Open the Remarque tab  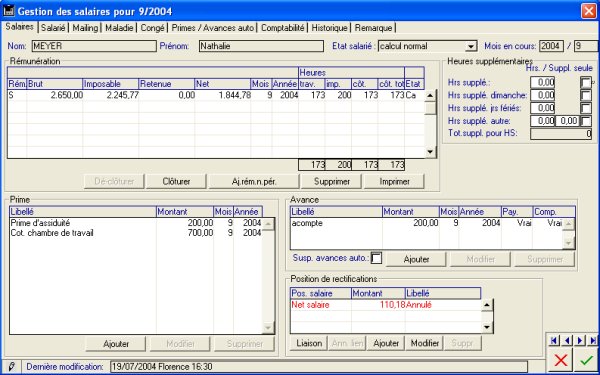(373, 28)
